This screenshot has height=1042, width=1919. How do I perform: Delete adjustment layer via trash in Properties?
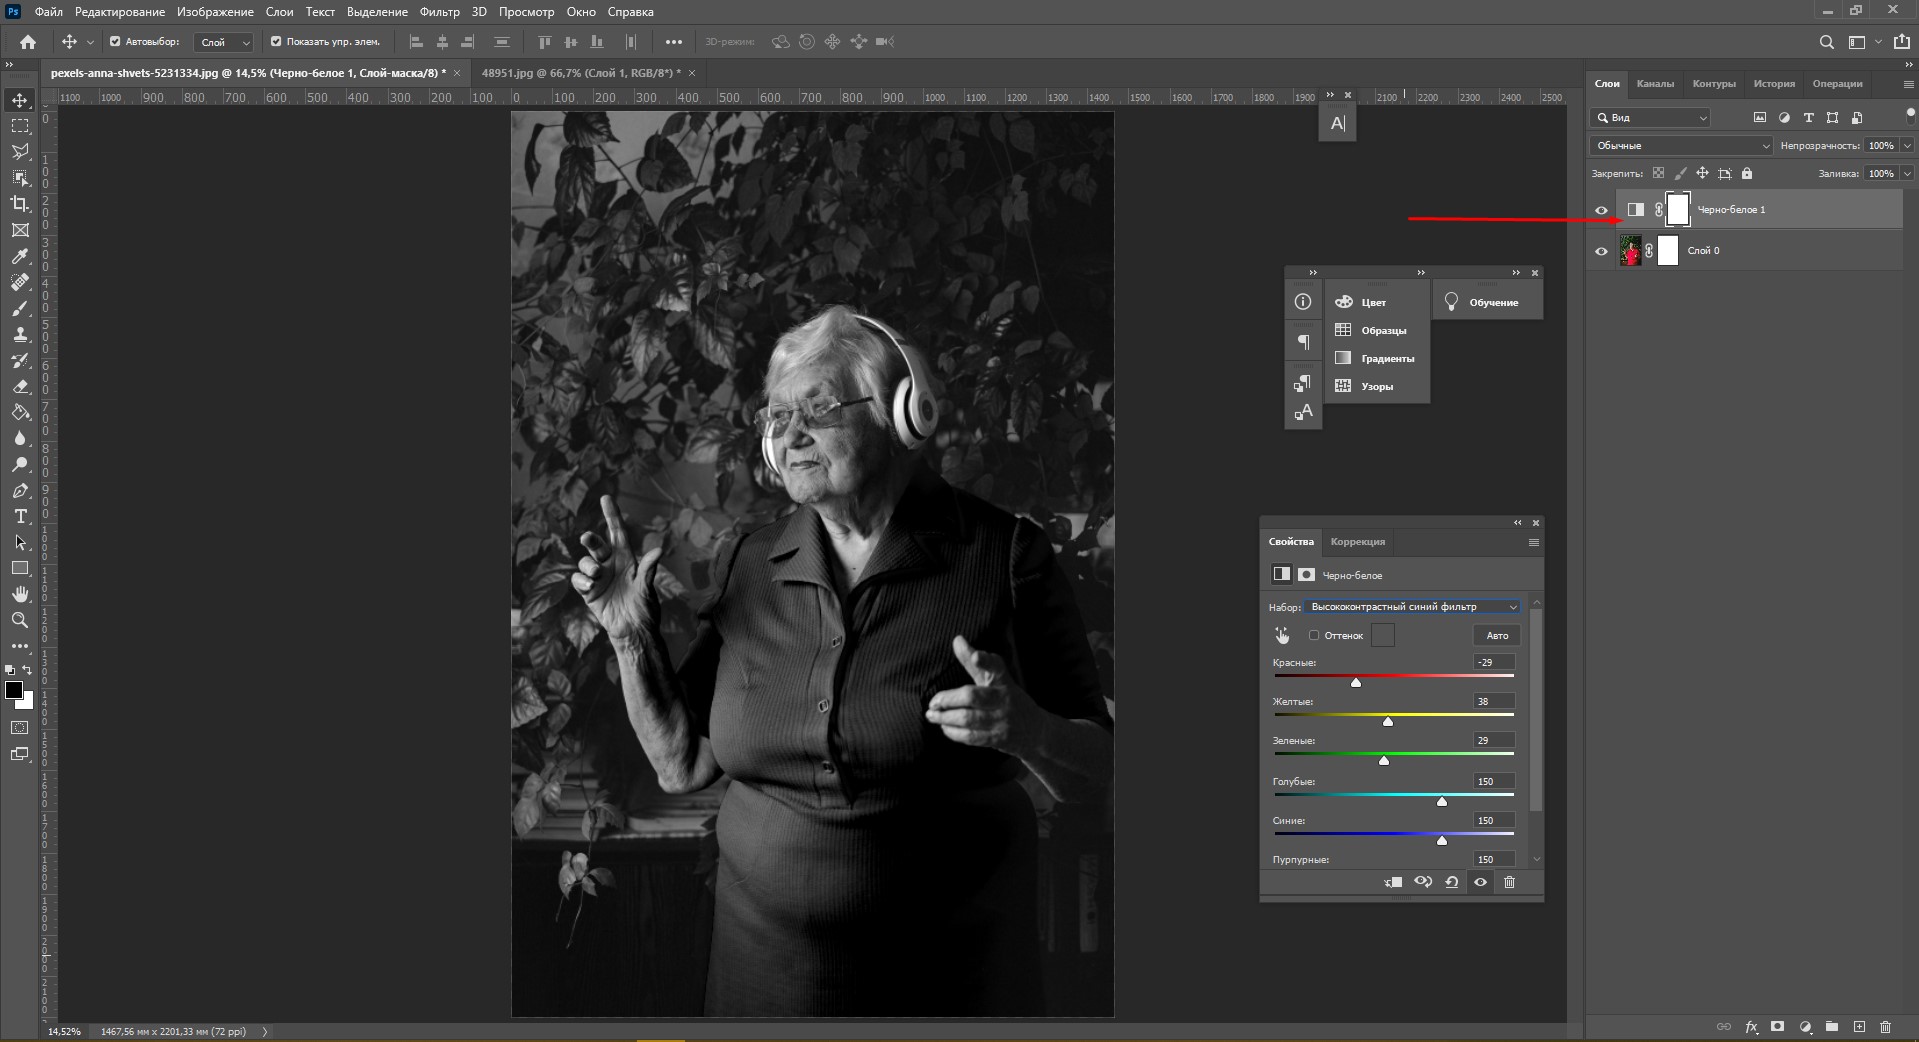1509,882
